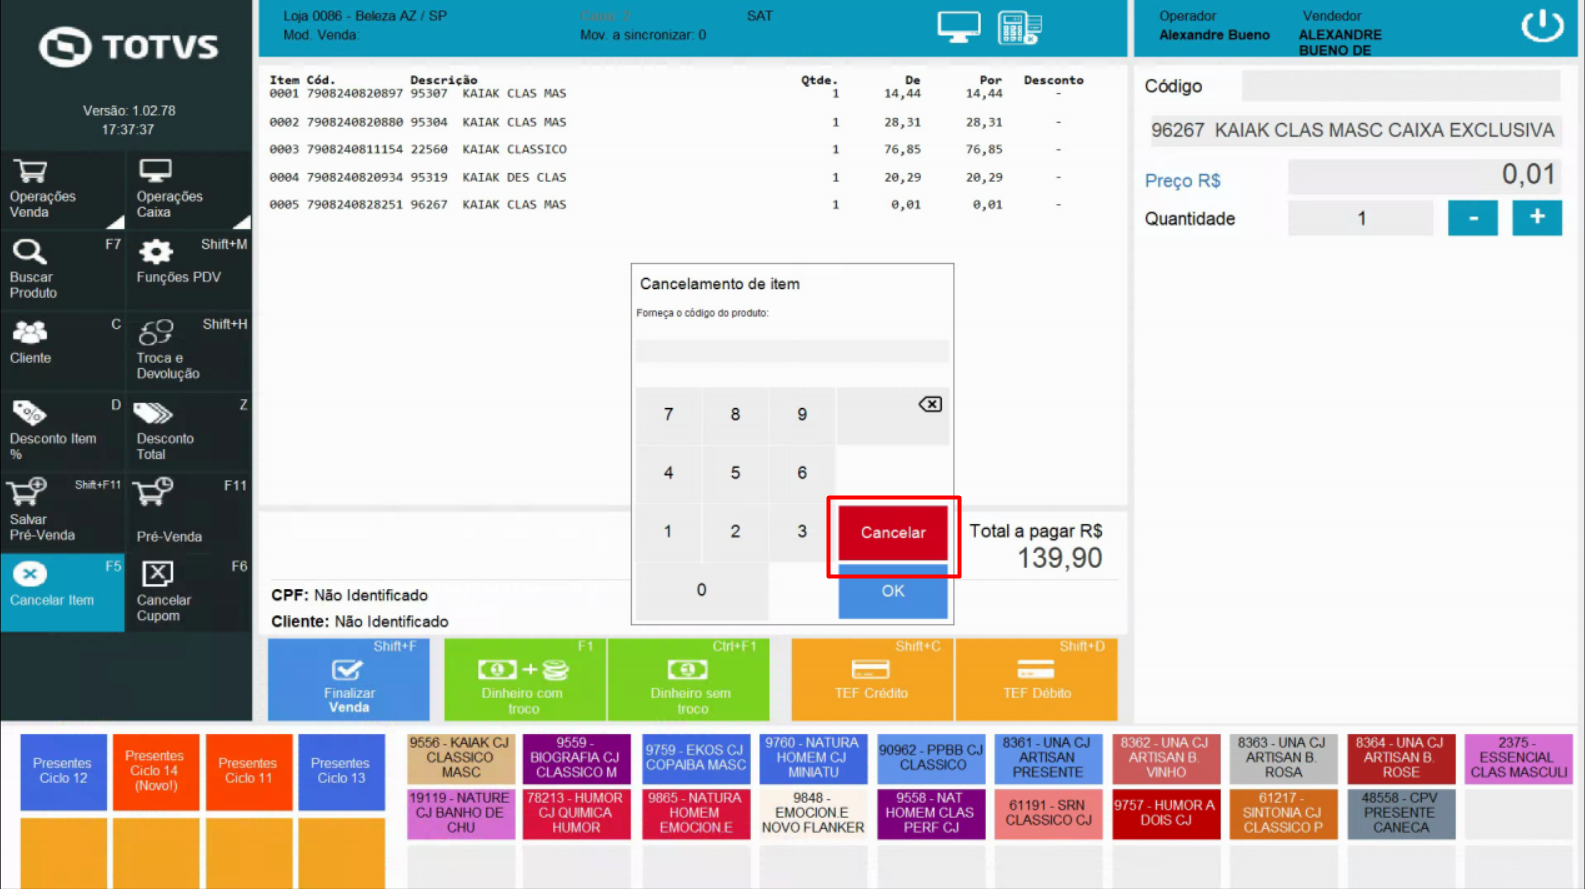Click keypad digit 0

coord(702,591)
